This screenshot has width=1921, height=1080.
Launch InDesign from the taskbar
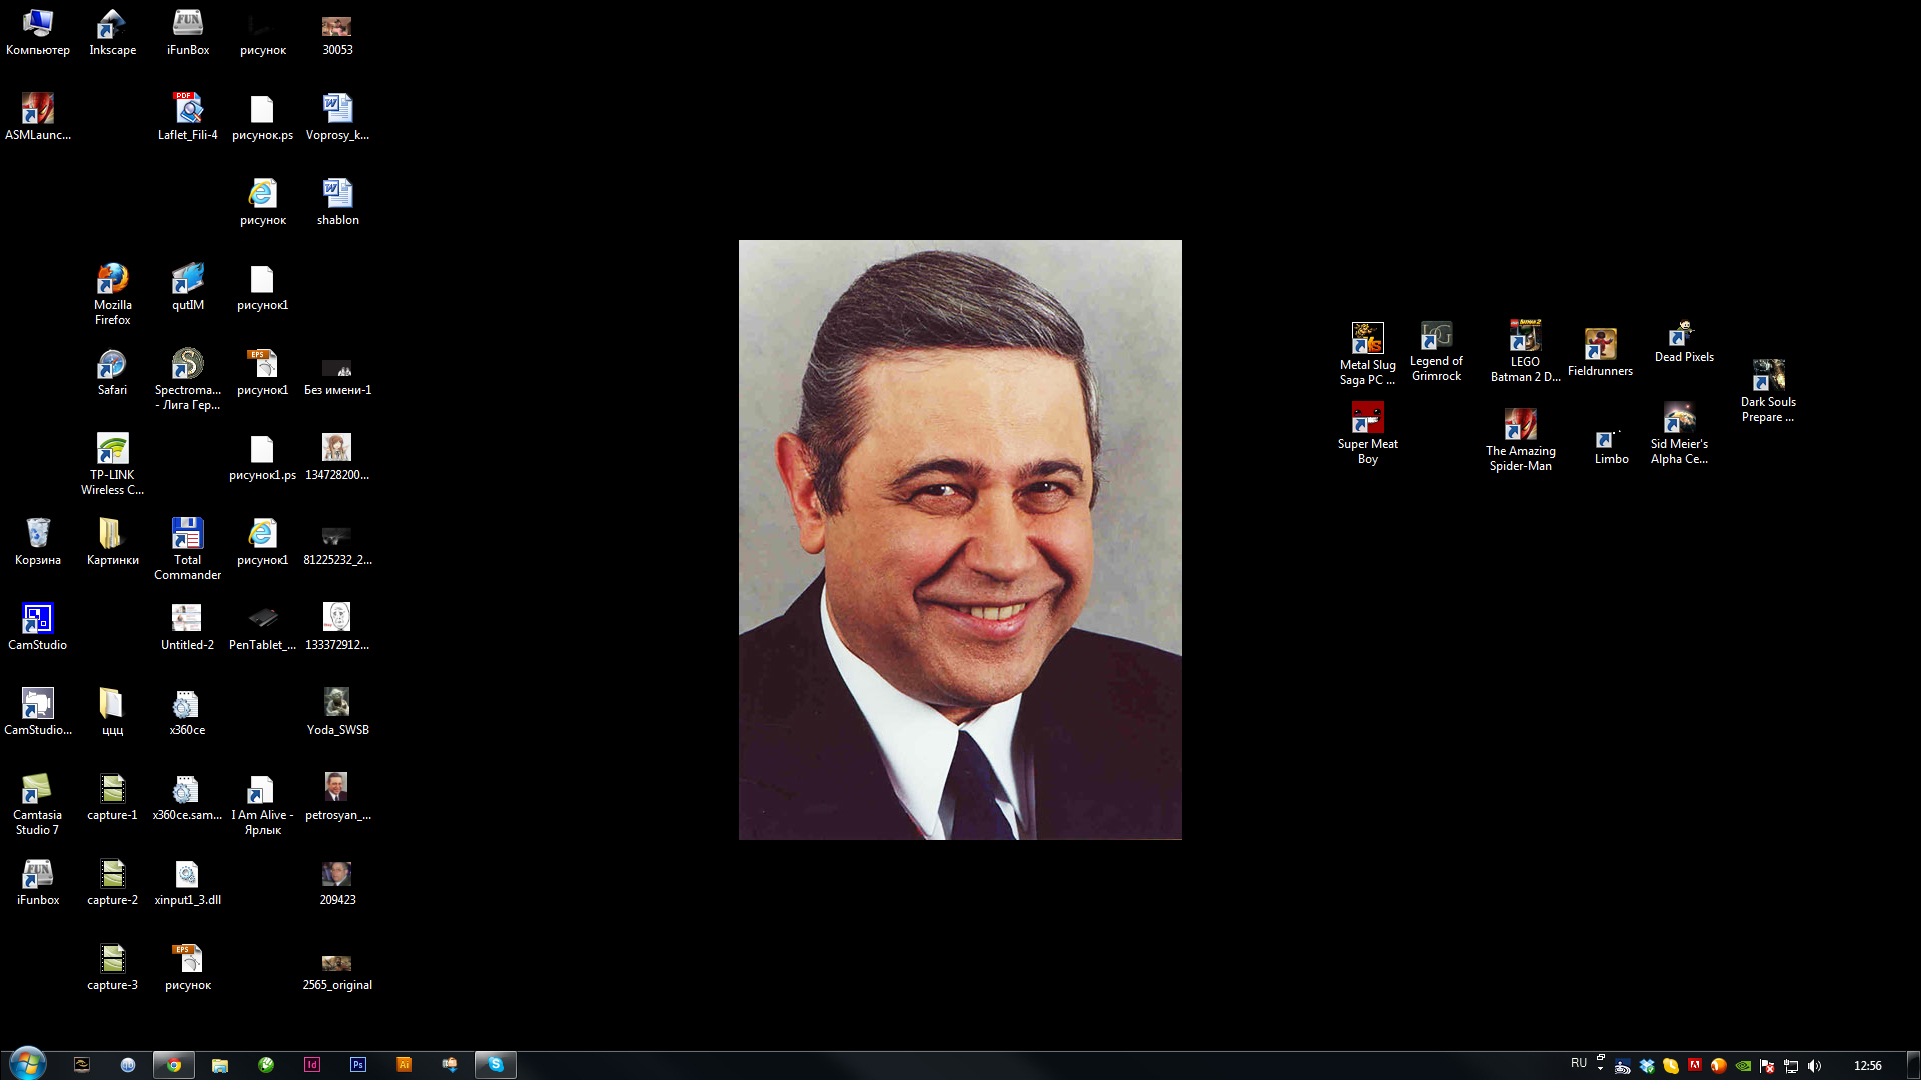pos(312,1065)
